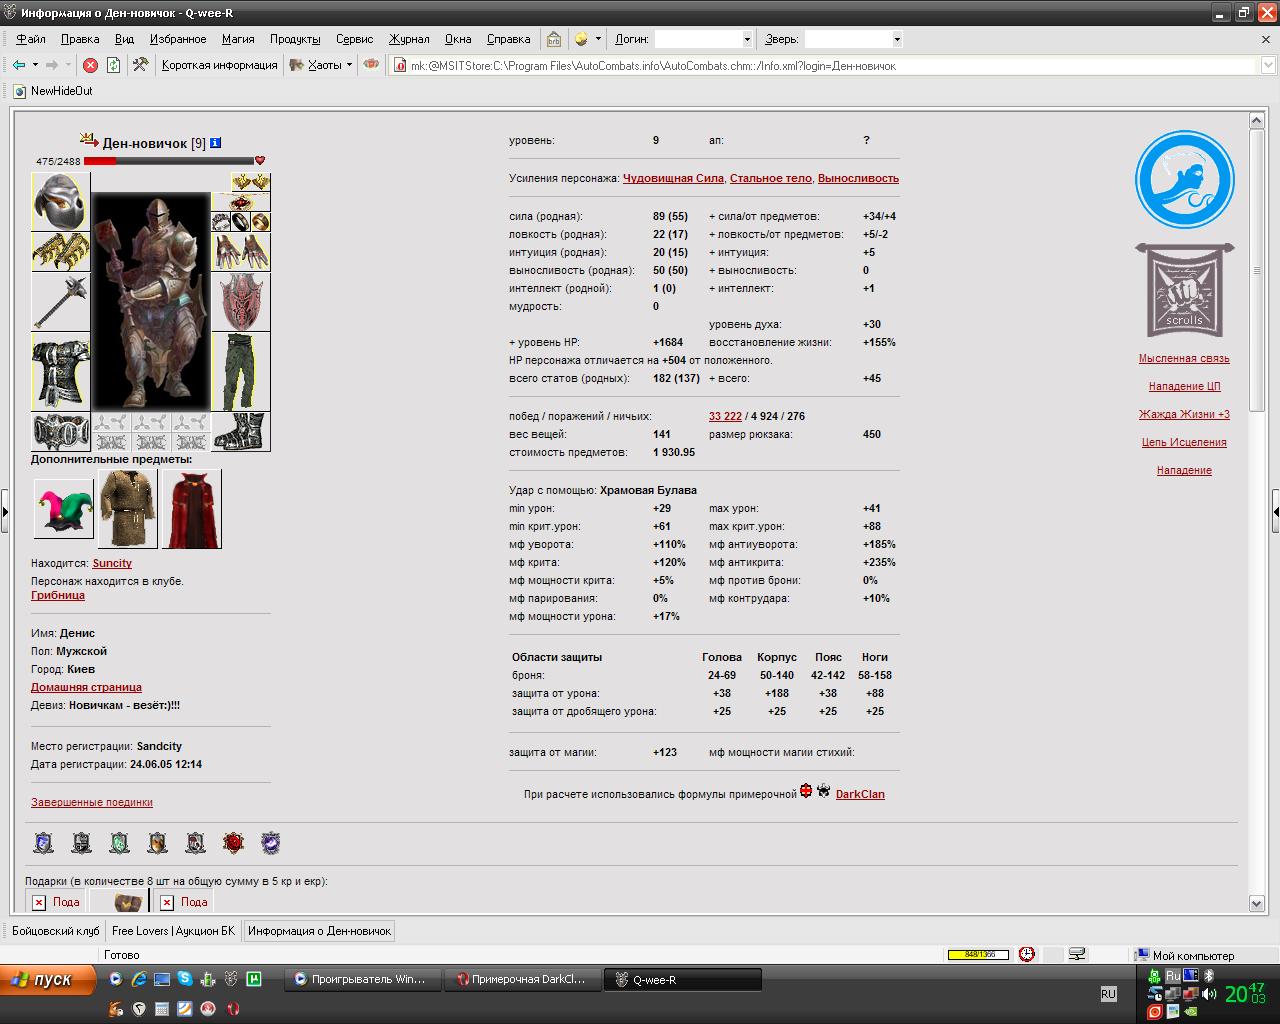The width and height of the screenshot is (1280, 1024).
Task: Click the back navigation arrow
Action: pyautogui.click(x=19, y=65)
